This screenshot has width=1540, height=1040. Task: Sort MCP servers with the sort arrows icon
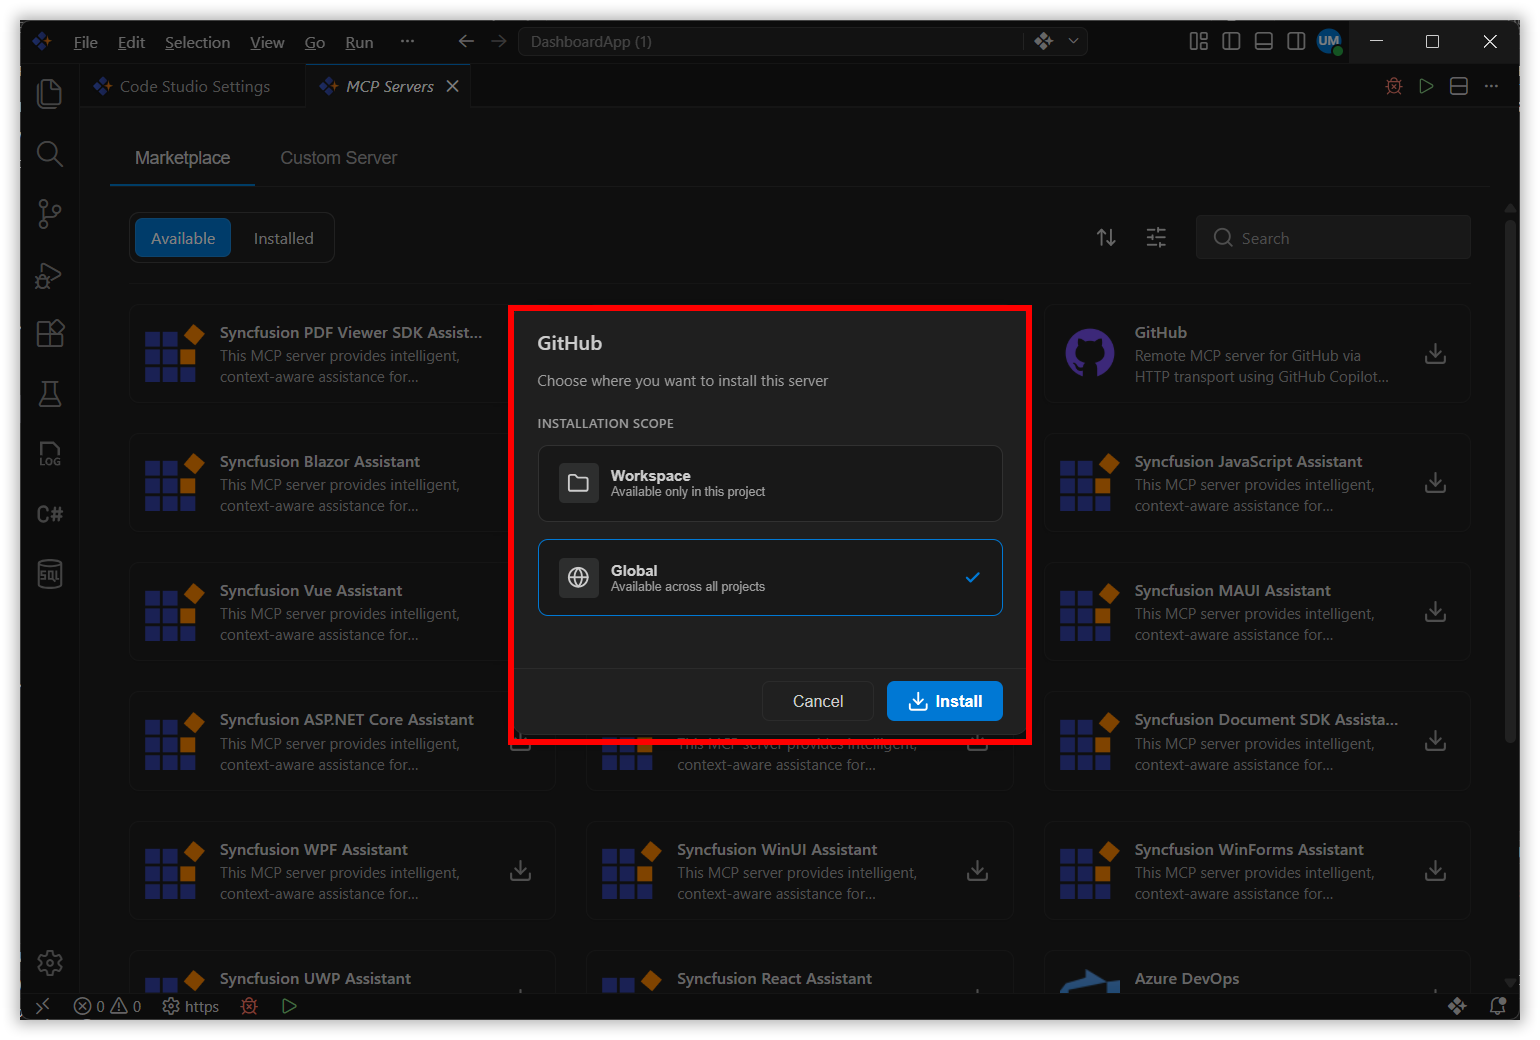click(x=1106, y=237)
